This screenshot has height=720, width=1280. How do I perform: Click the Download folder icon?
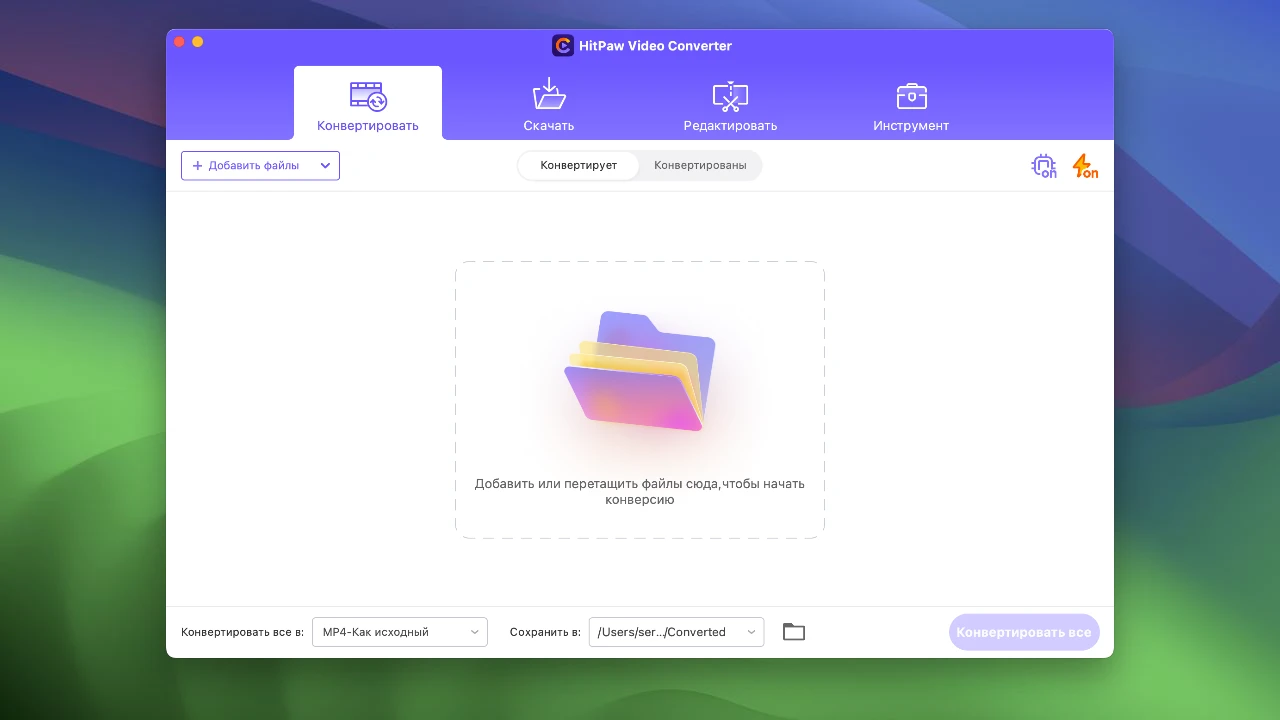click(549, 96)
